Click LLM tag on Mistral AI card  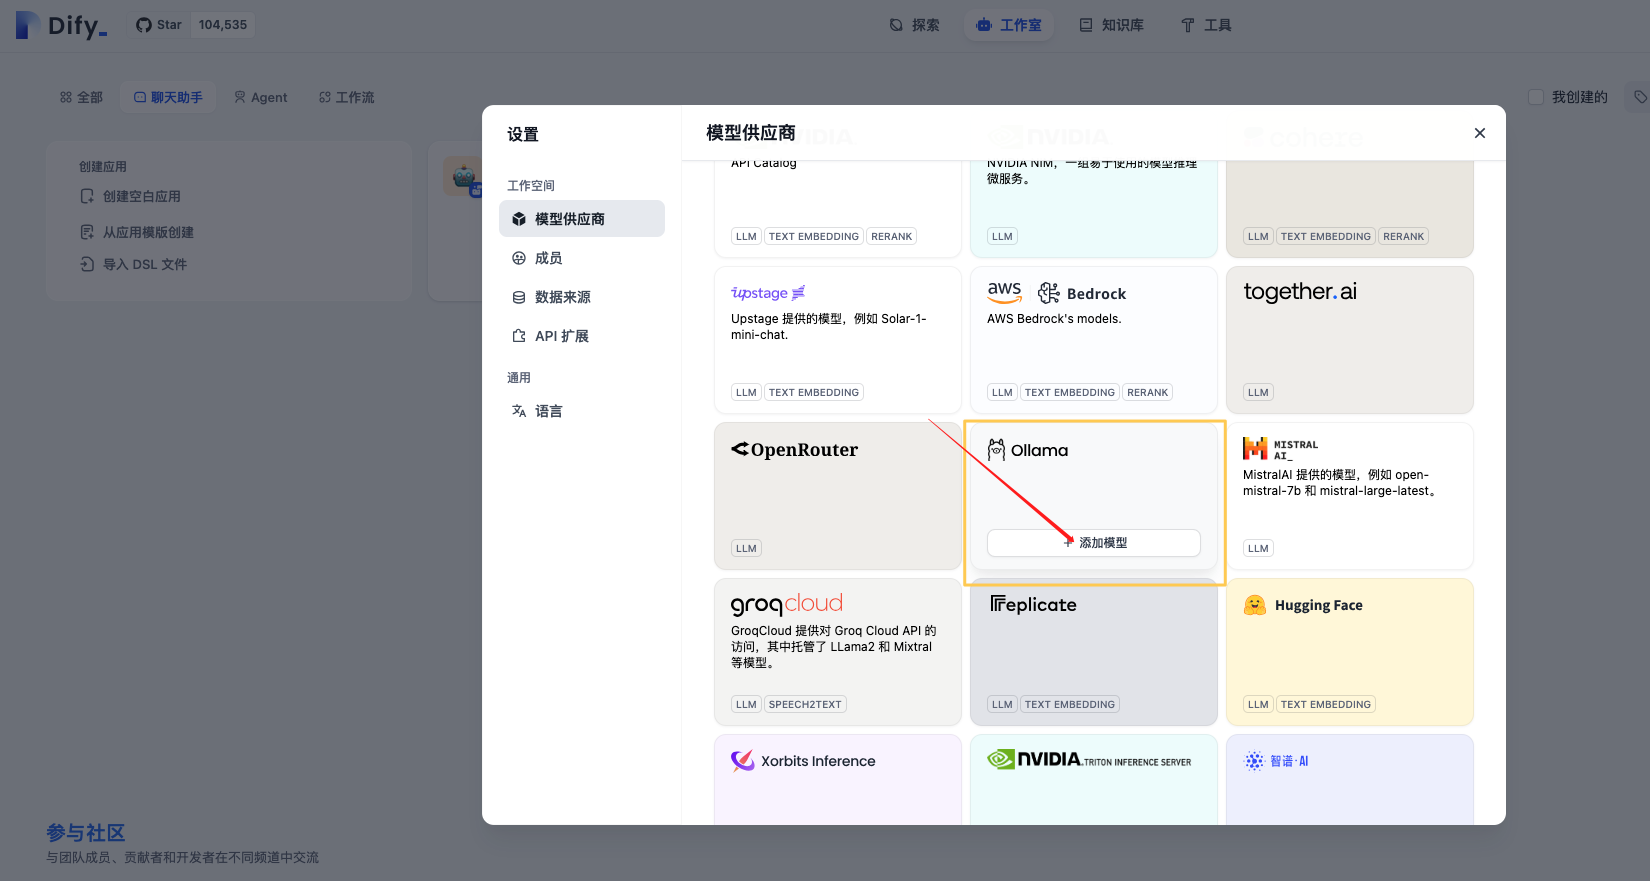click(1259, 548)
